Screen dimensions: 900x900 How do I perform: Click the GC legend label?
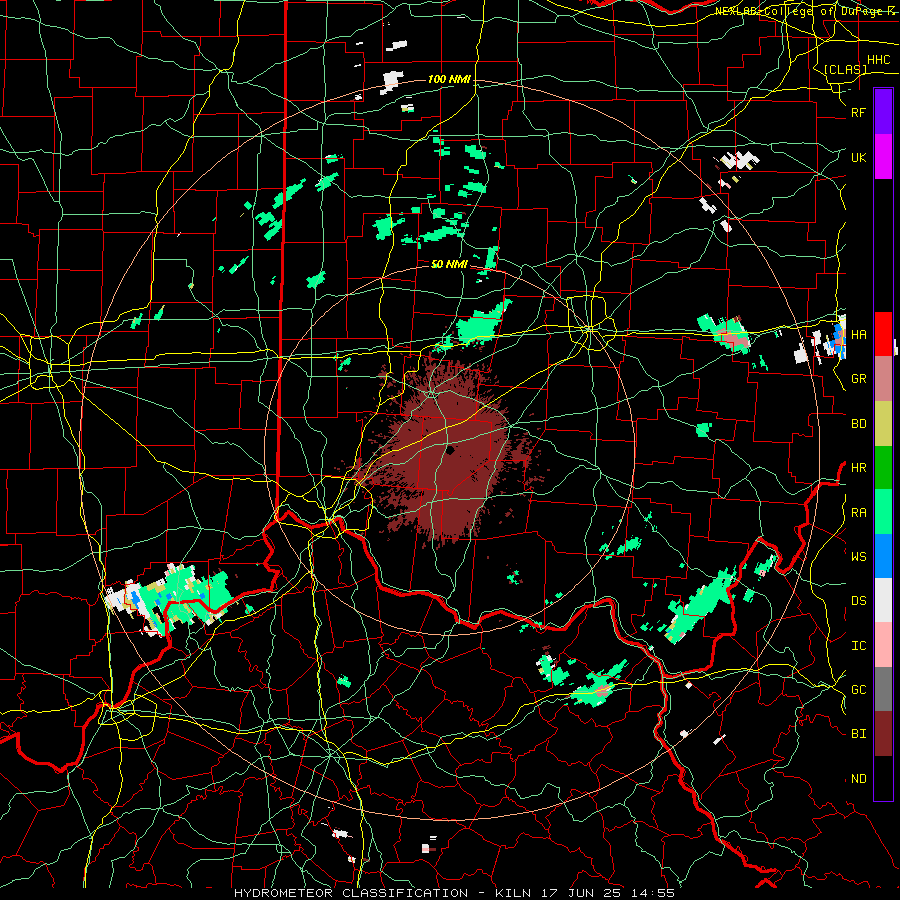click(x=858, y=690)
